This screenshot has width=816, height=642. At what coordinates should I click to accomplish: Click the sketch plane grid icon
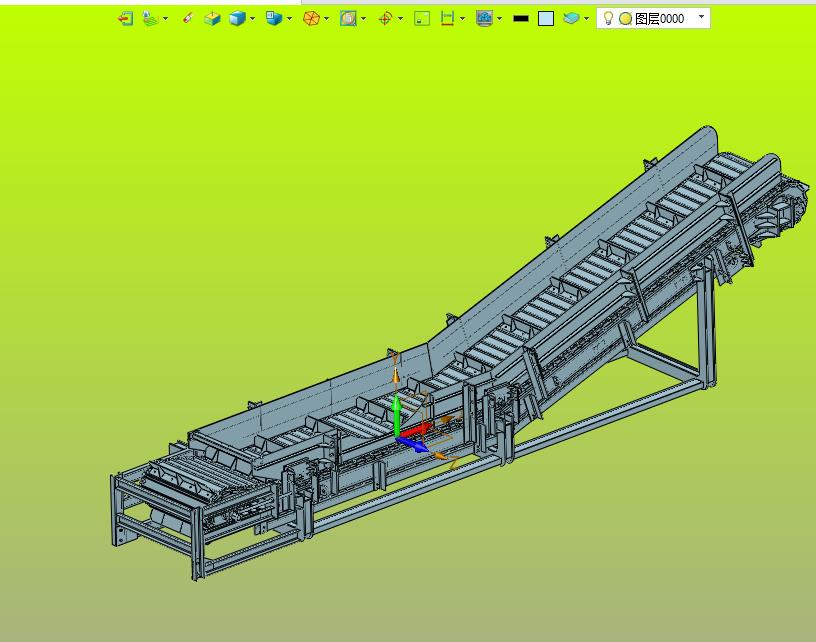coord(150,19)
